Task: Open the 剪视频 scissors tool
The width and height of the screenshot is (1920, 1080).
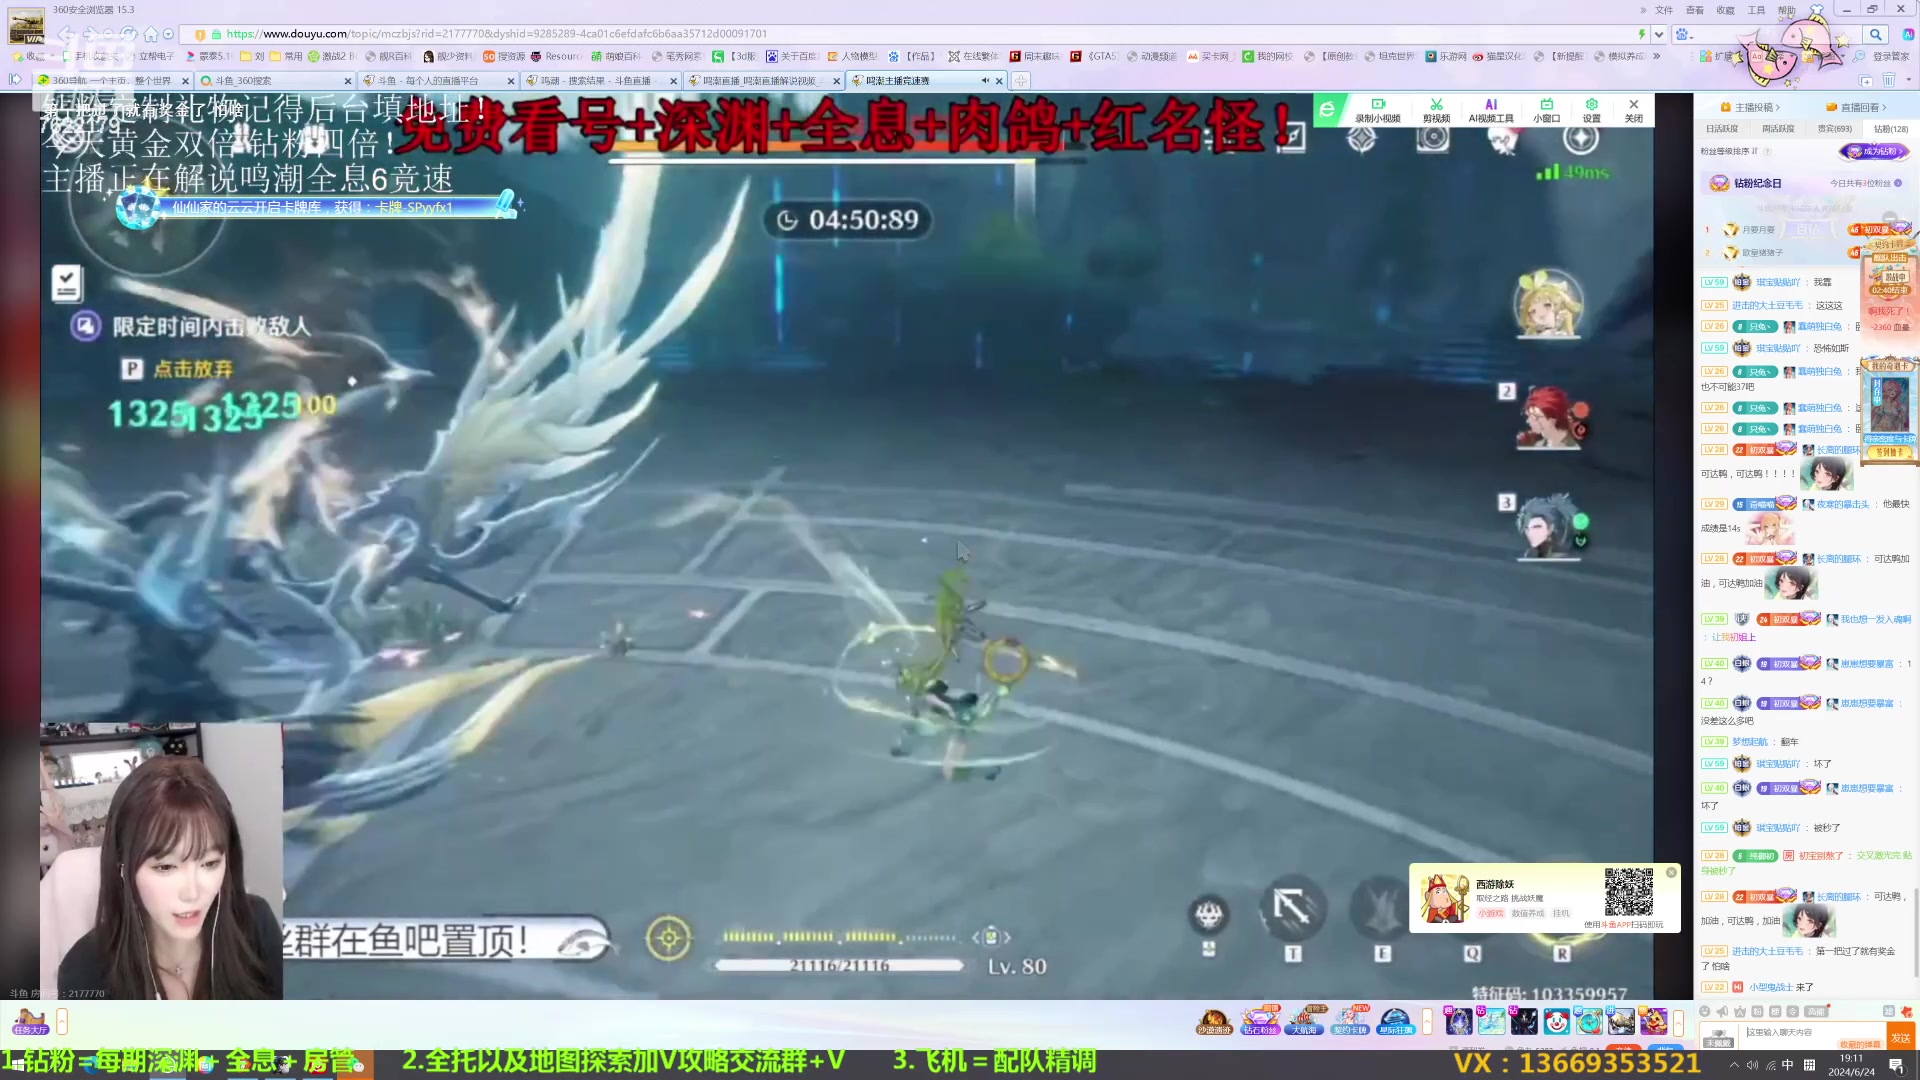Action: [1436, 110]
